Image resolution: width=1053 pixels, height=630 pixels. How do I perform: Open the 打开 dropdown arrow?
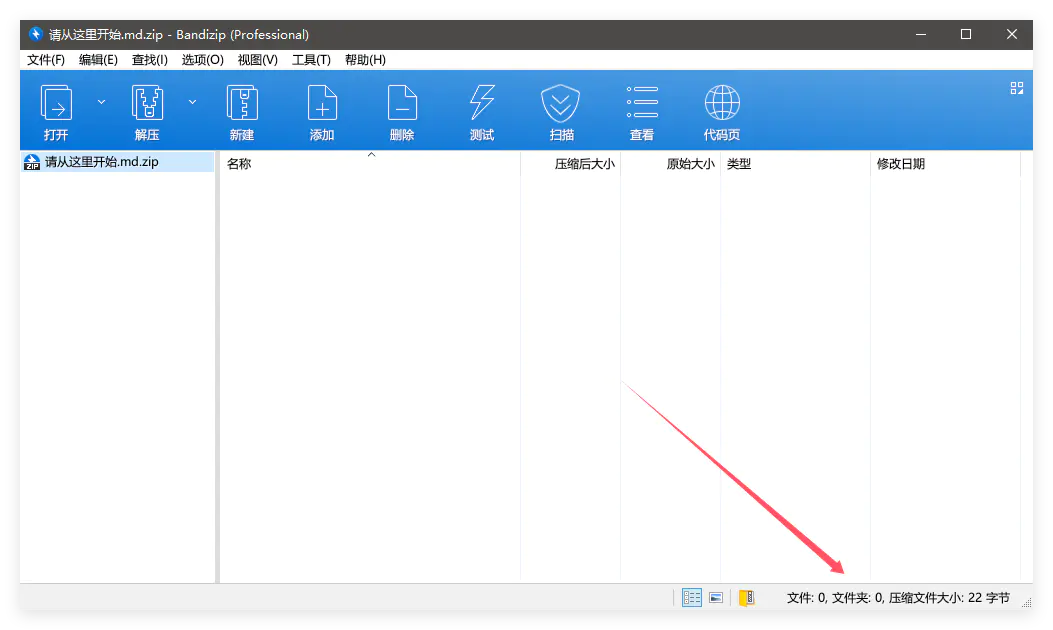pos(101,101)
